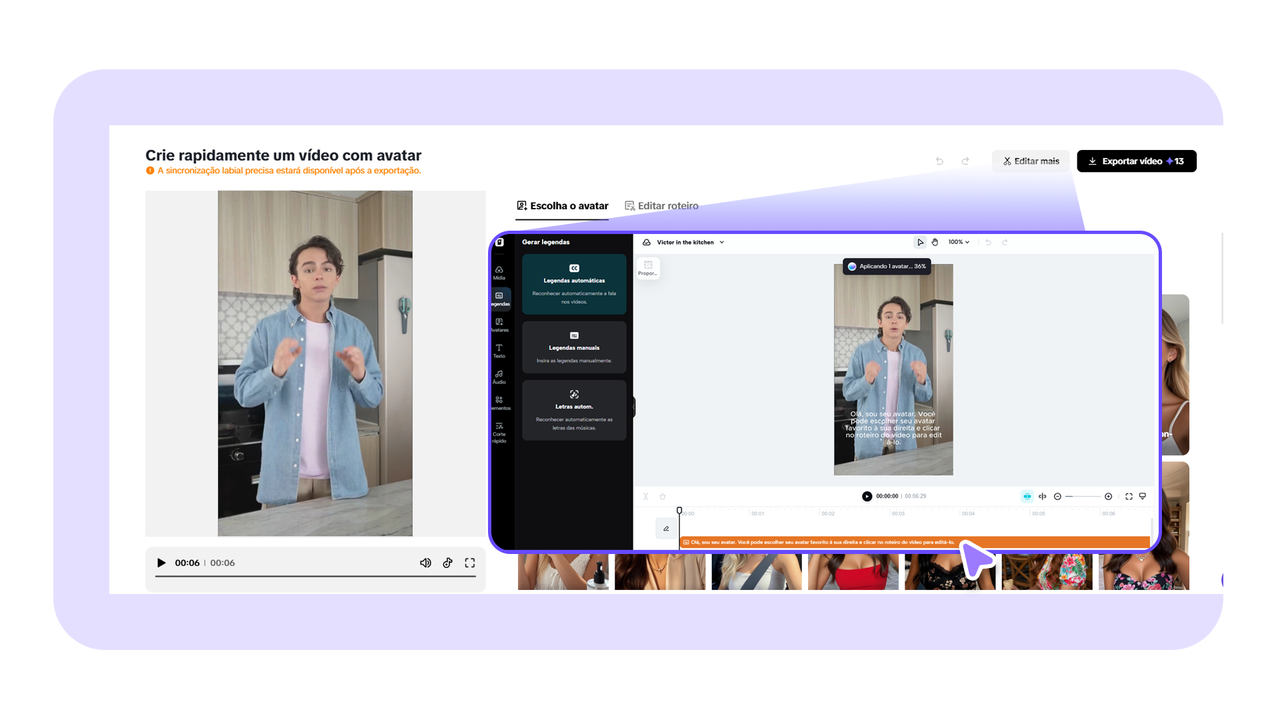Redo the change in header
Image resolution: width=1280 pixels, height=720 pixels.
click(x=965, y=161)
